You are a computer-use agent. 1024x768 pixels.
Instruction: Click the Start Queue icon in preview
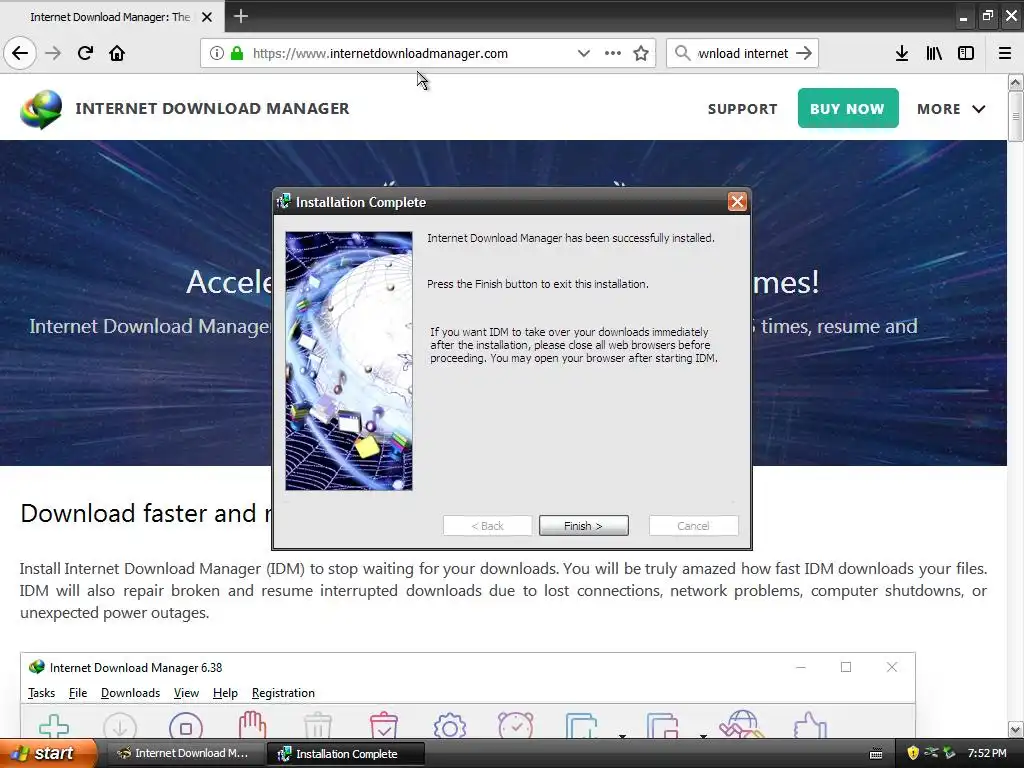pyautogui.click(x=581, y=726)
